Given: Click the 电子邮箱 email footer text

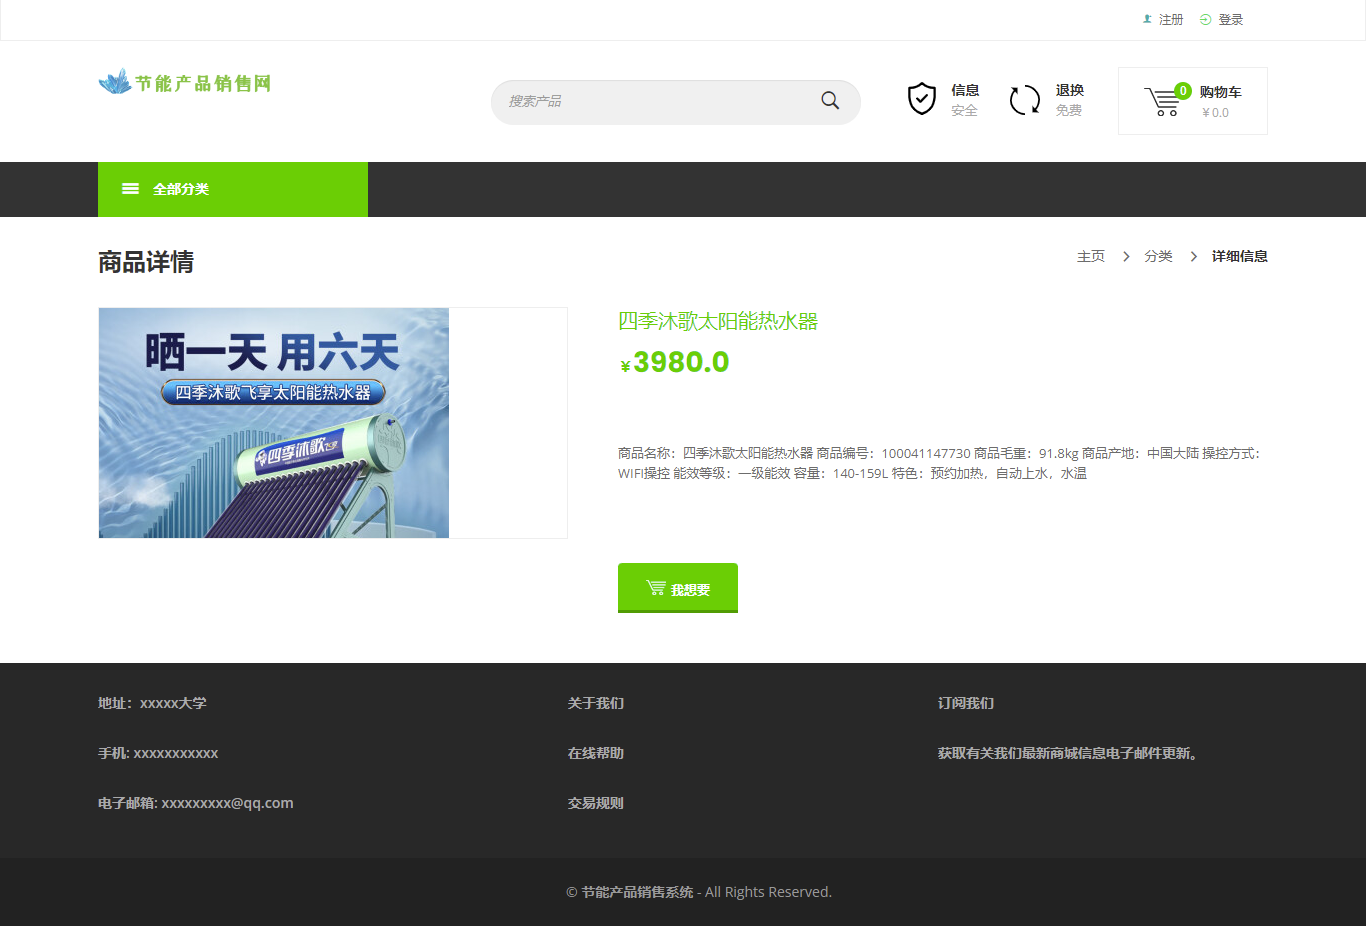Looking at the screenshot, I should click(x=196, y=803).
